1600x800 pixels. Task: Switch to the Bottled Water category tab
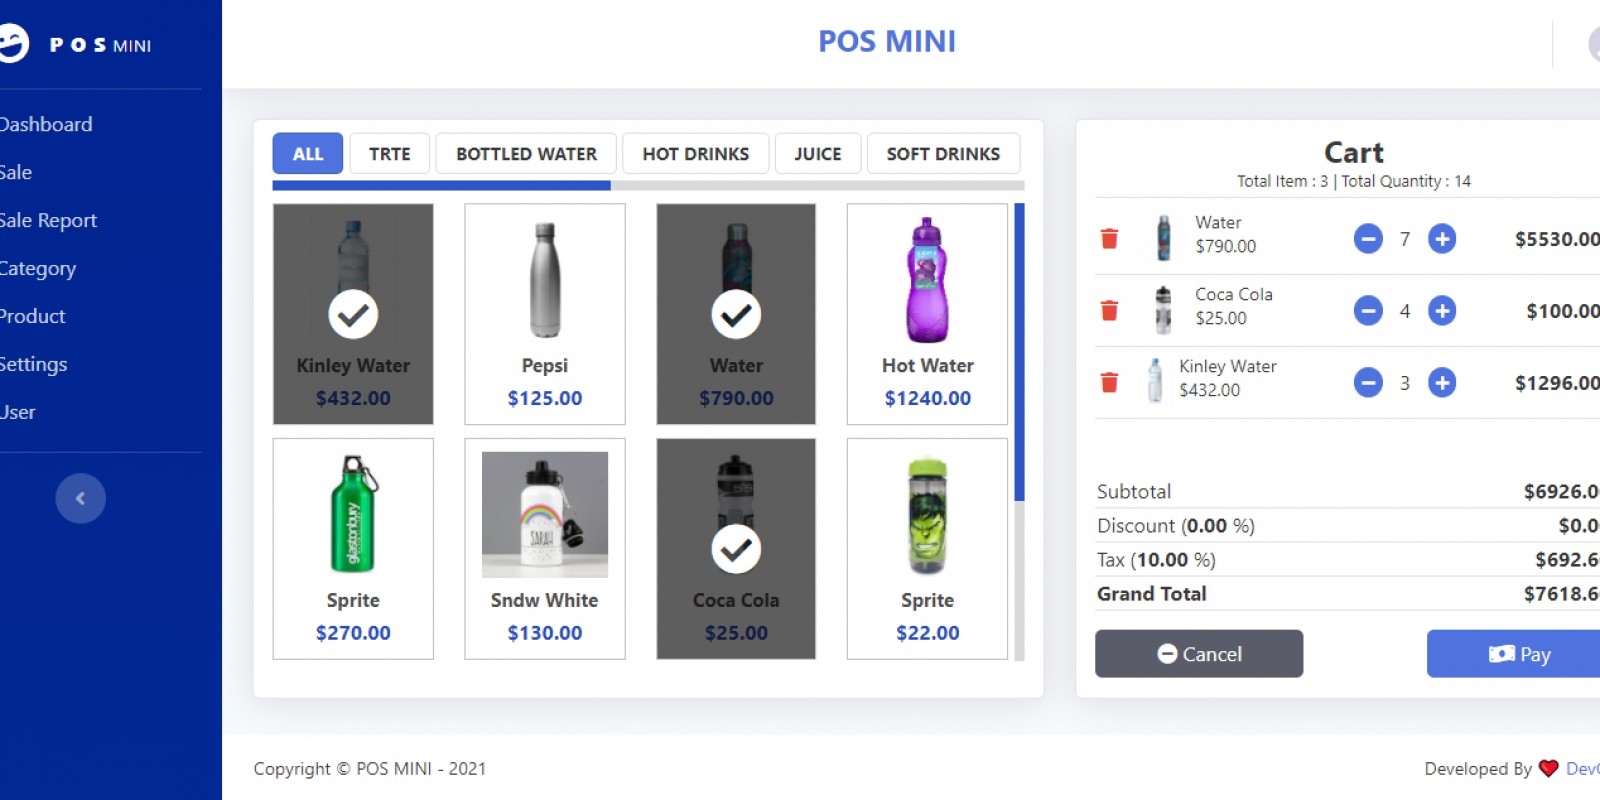tap(526, 154)
